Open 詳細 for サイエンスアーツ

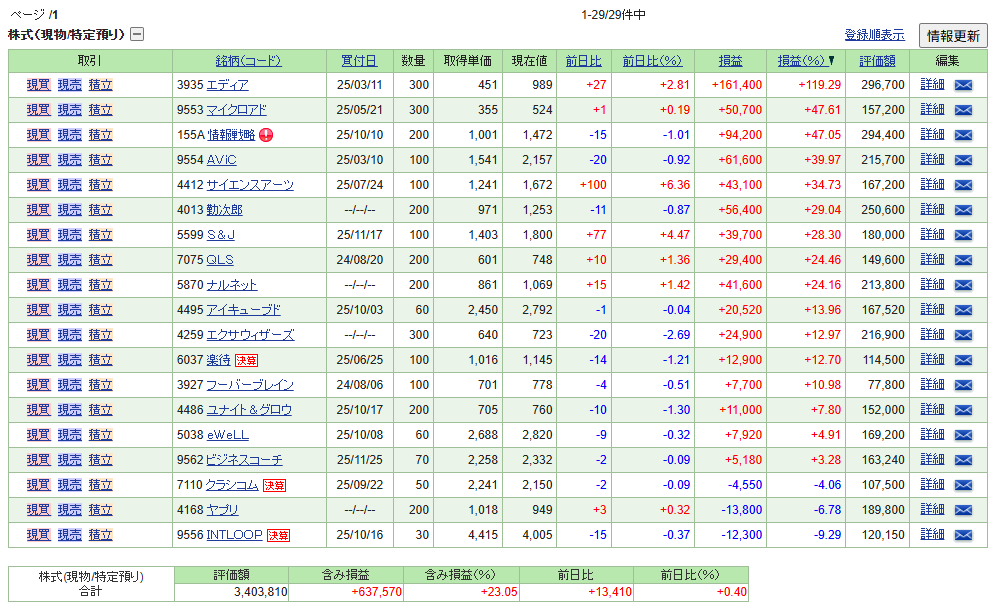[x=932, y=185]
